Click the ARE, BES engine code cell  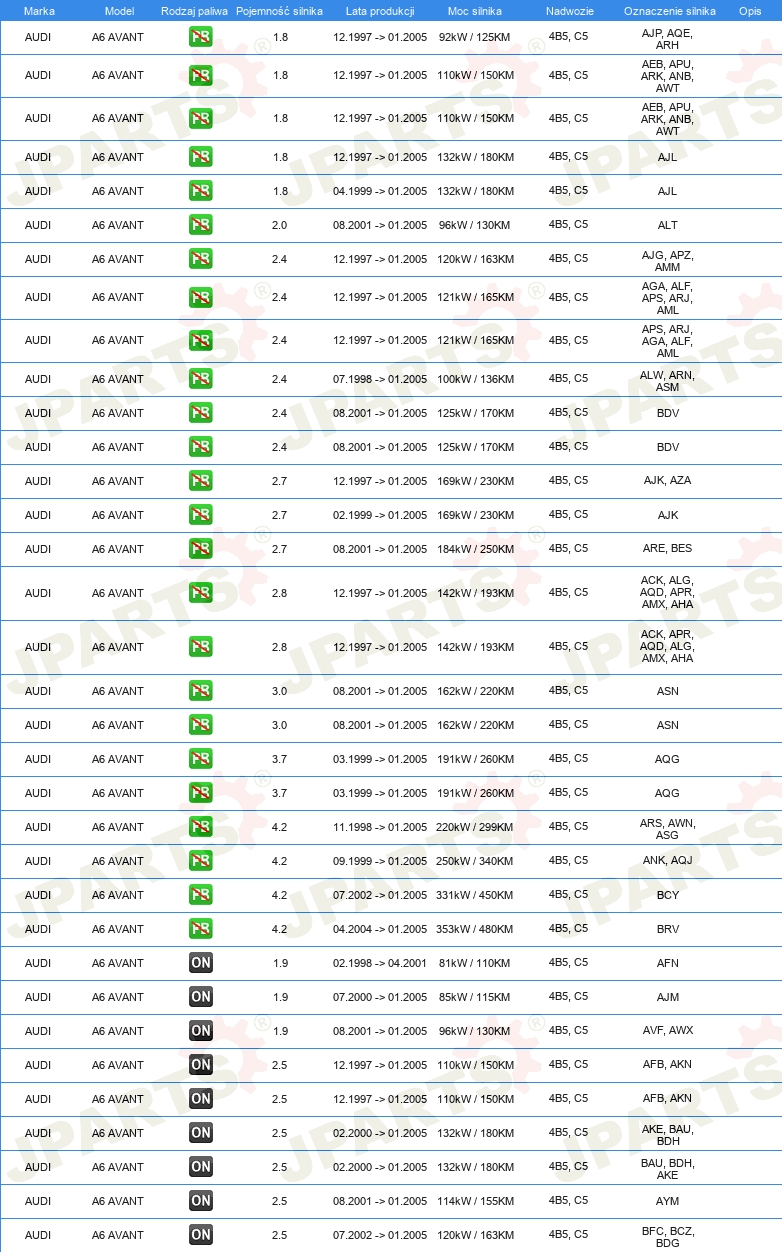tap(668, 549)
